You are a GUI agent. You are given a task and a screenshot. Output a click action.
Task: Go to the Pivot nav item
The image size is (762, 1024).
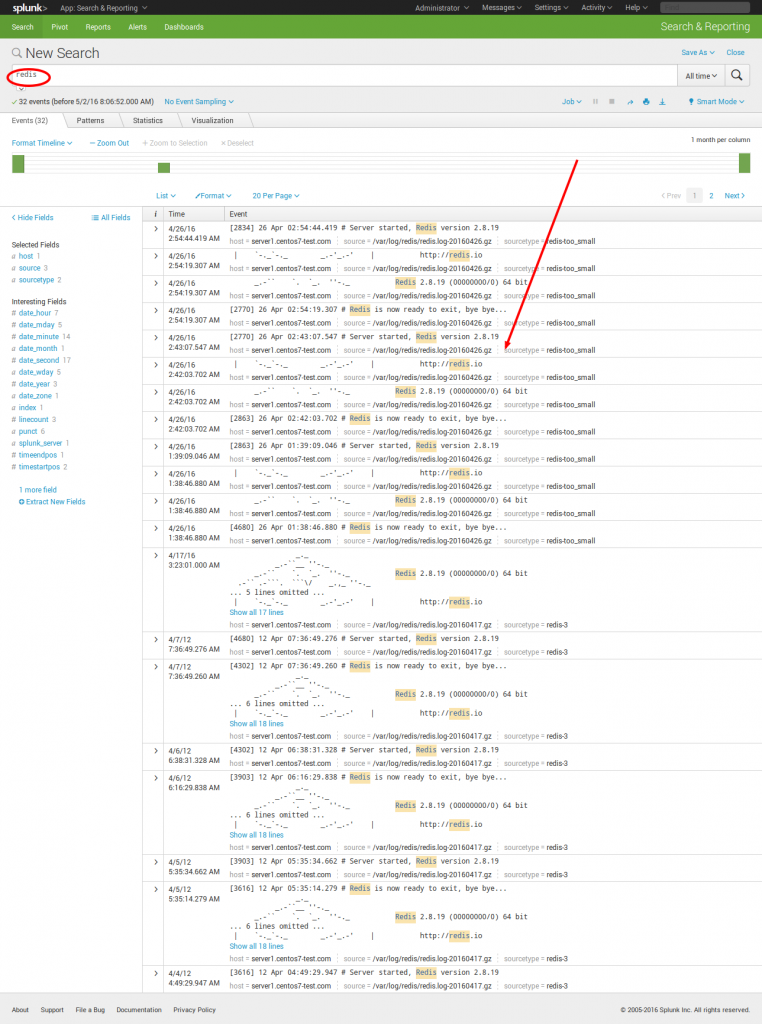point(59,27)
